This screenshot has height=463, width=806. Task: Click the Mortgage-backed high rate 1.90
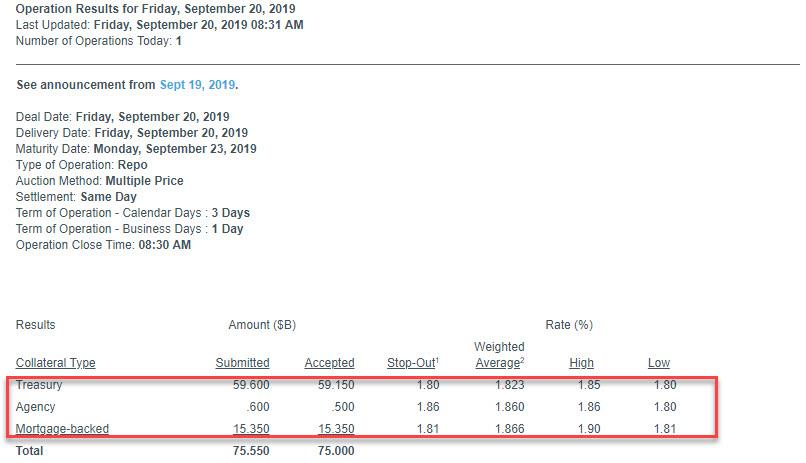pos(589,429)
